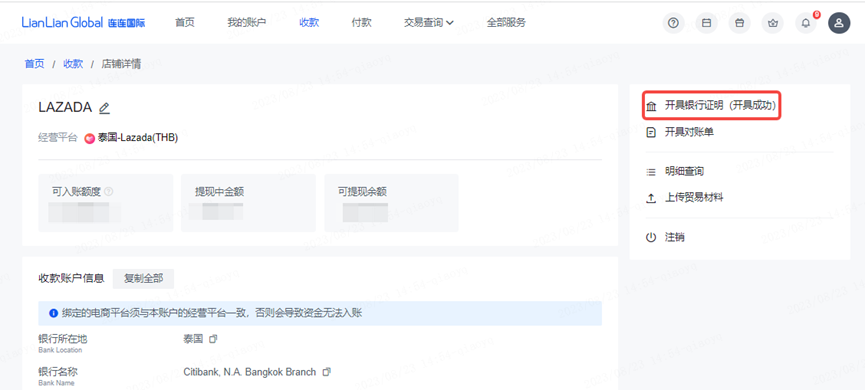Click the 银行名称 Bank Name label
Screen dimensions: 865x390
[58, 376]
